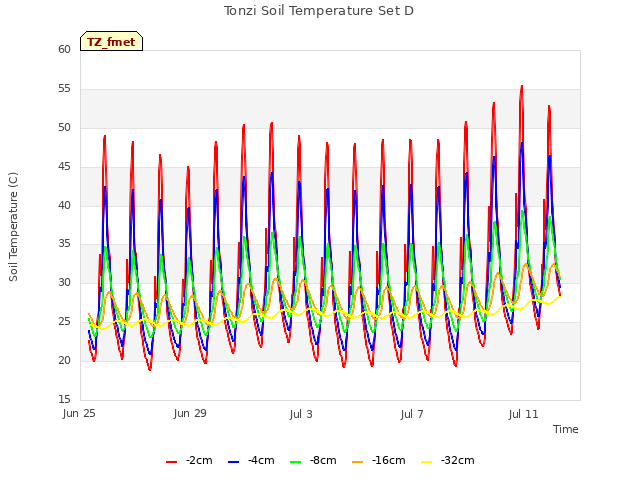Click the chart title Tonzi Soil Temperature Set D
The image size is (640, 480).
click(x=319, y=11)
